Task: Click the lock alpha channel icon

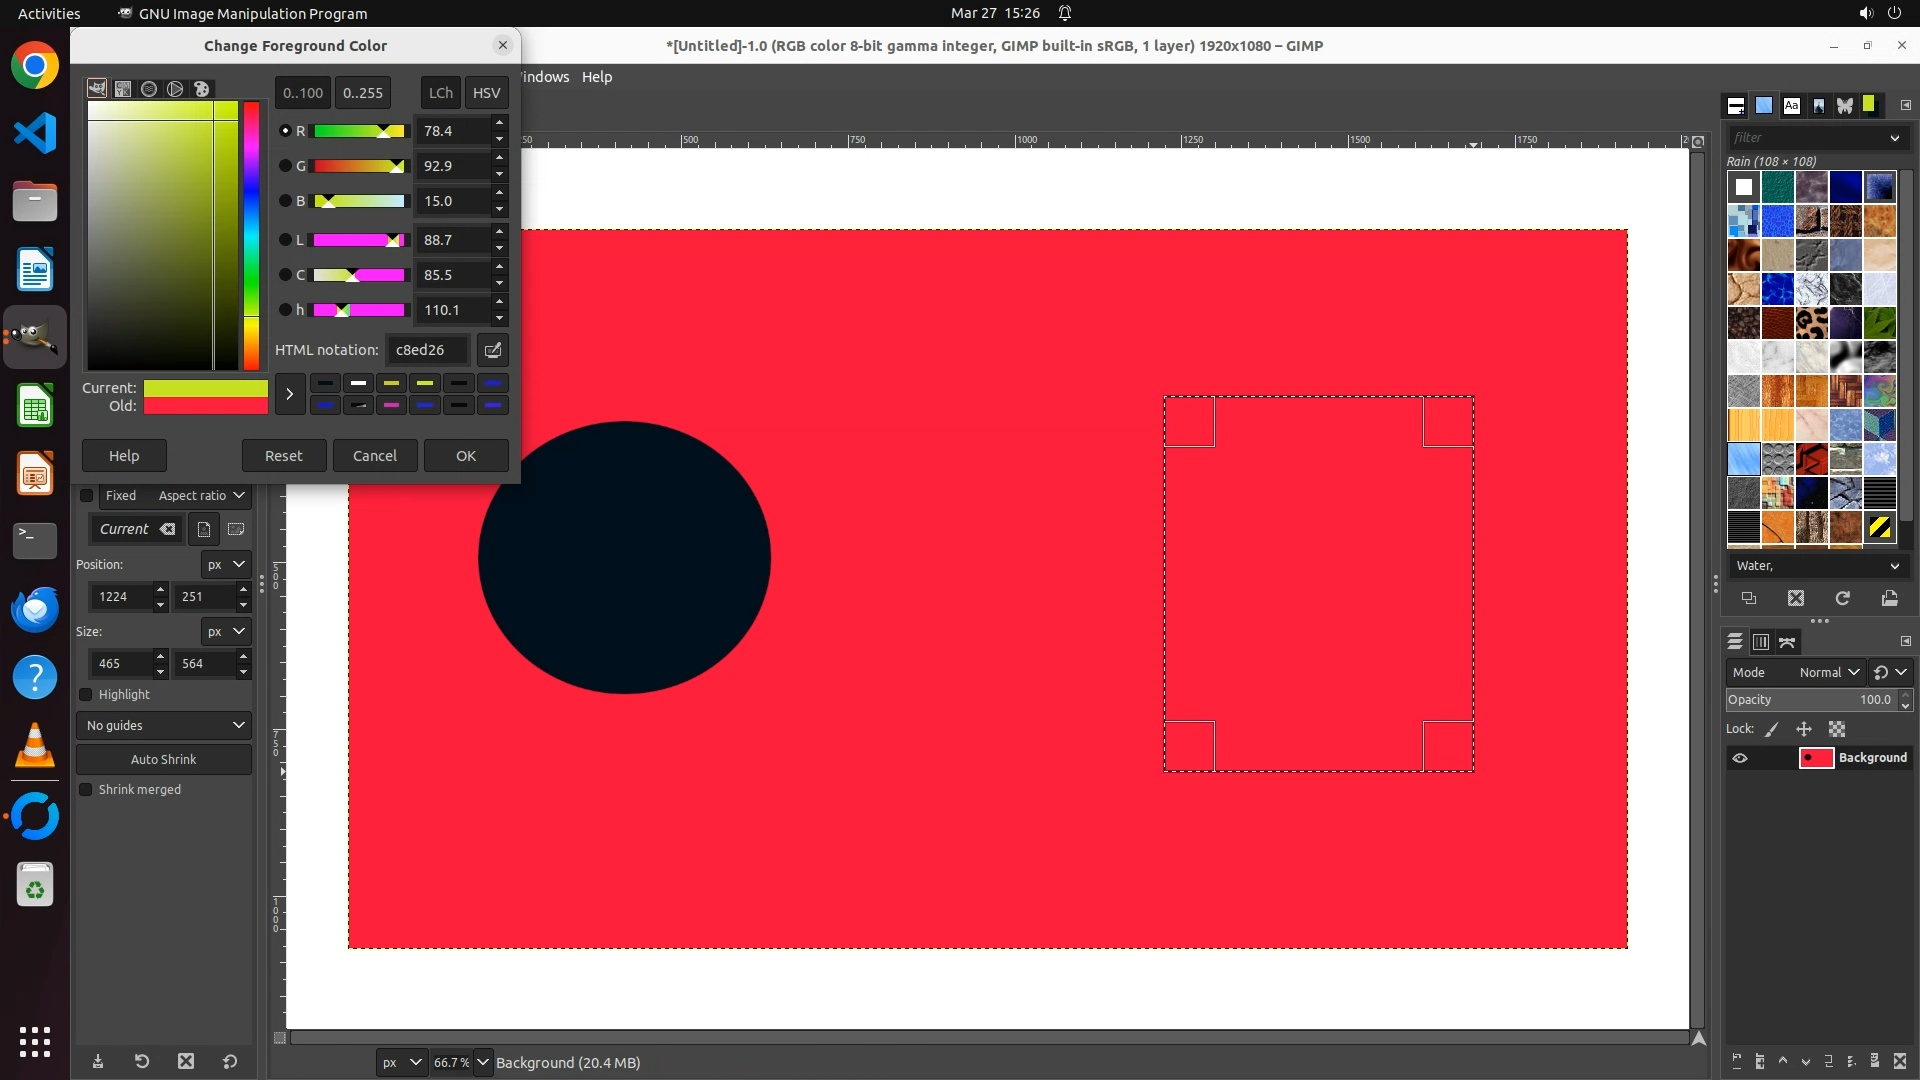Action: (x=1837, y=729)
